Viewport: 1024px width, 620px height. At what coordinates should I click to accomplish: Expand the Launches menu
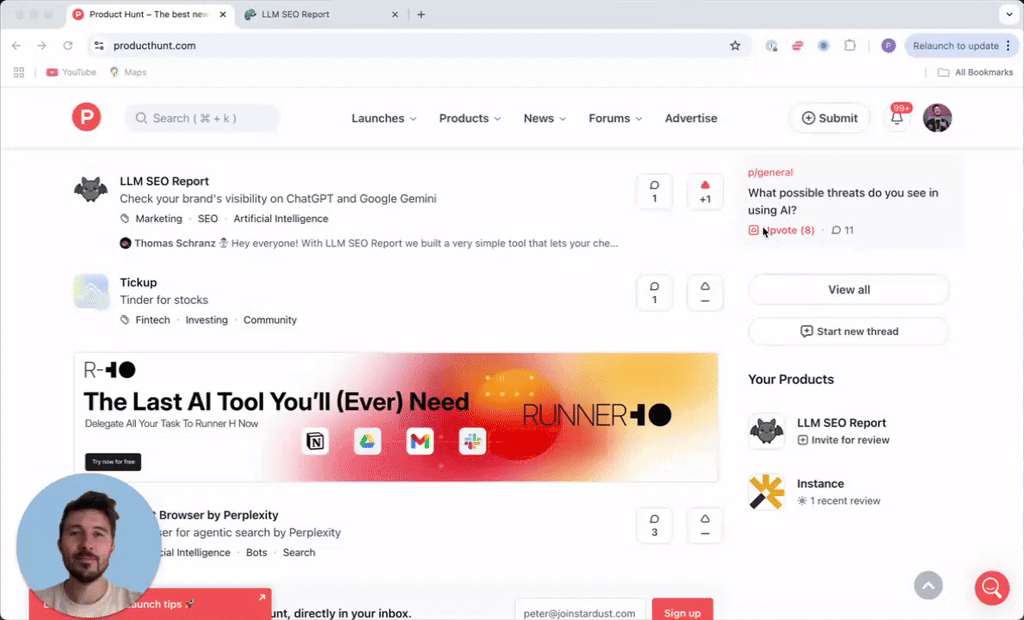384,118
